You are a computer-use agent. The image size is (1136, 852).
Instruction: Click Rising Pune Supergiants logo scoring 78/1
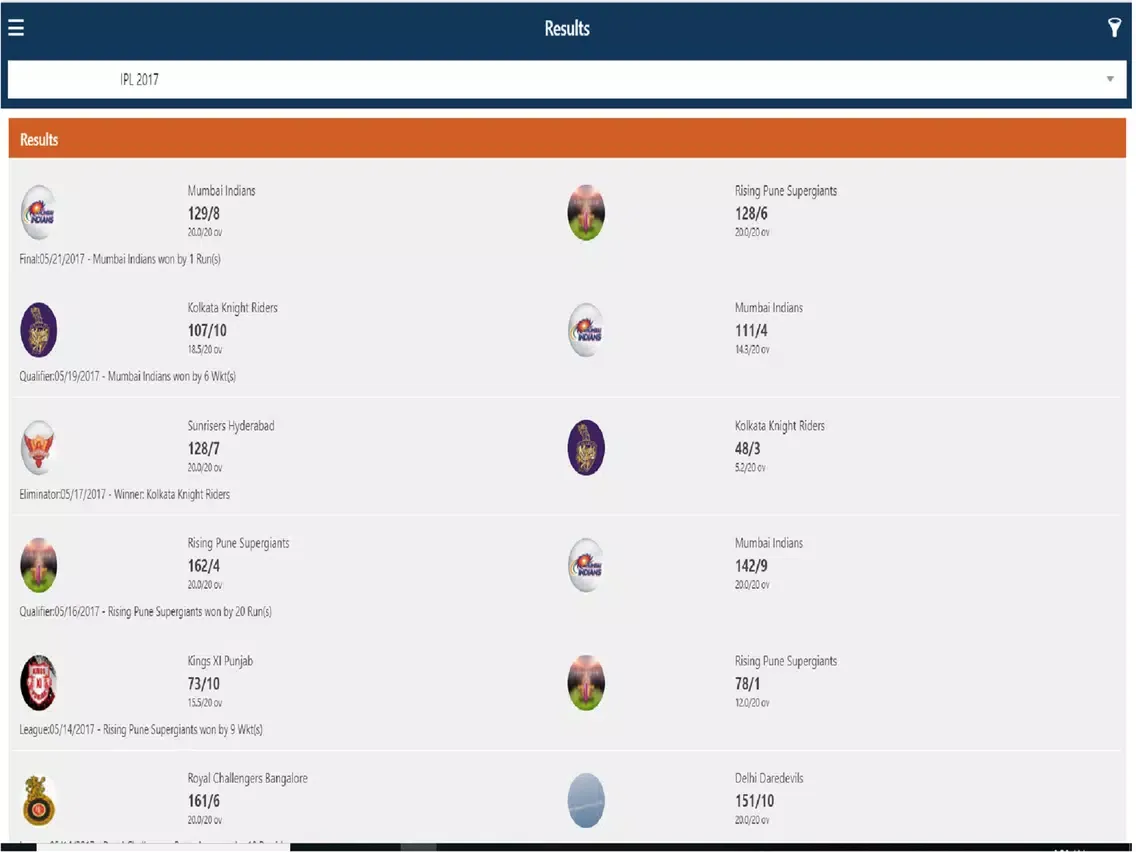click(585, 682)
